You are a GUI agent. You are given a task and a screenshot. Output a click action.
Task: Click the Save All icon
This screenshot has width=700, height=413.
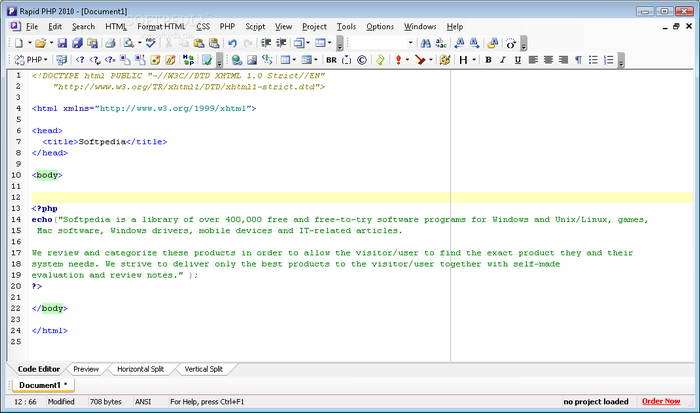77,43
